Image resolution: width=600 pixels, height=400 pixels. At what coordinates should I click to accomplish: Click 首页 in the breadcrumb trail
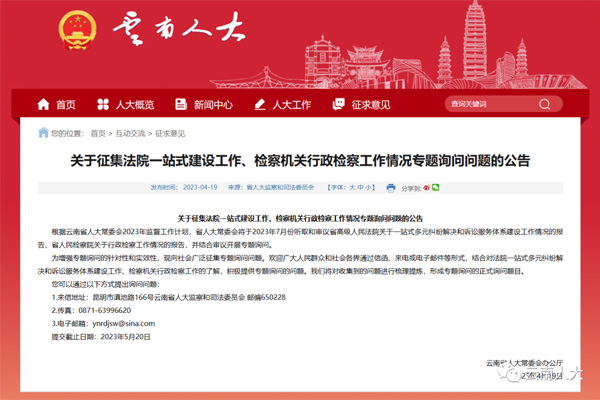(97, 133)
